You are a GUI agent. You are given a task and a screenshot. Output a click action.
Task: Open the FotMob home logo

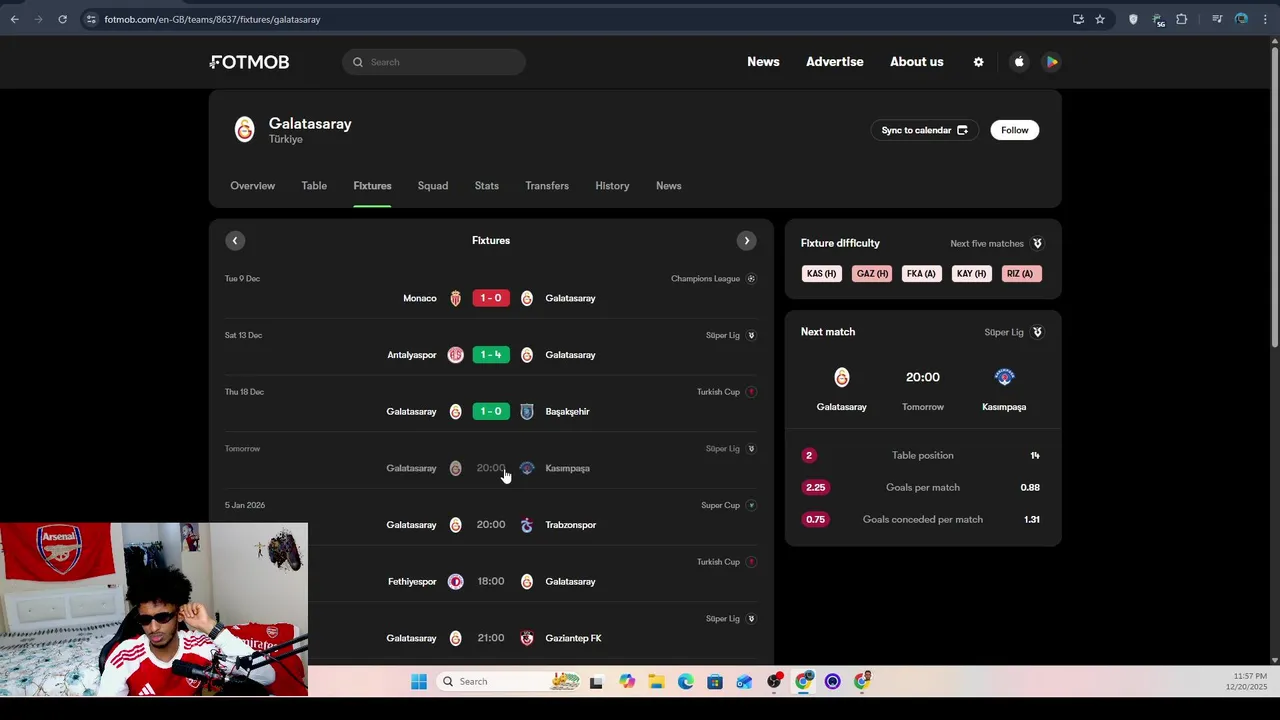point(249,62)
